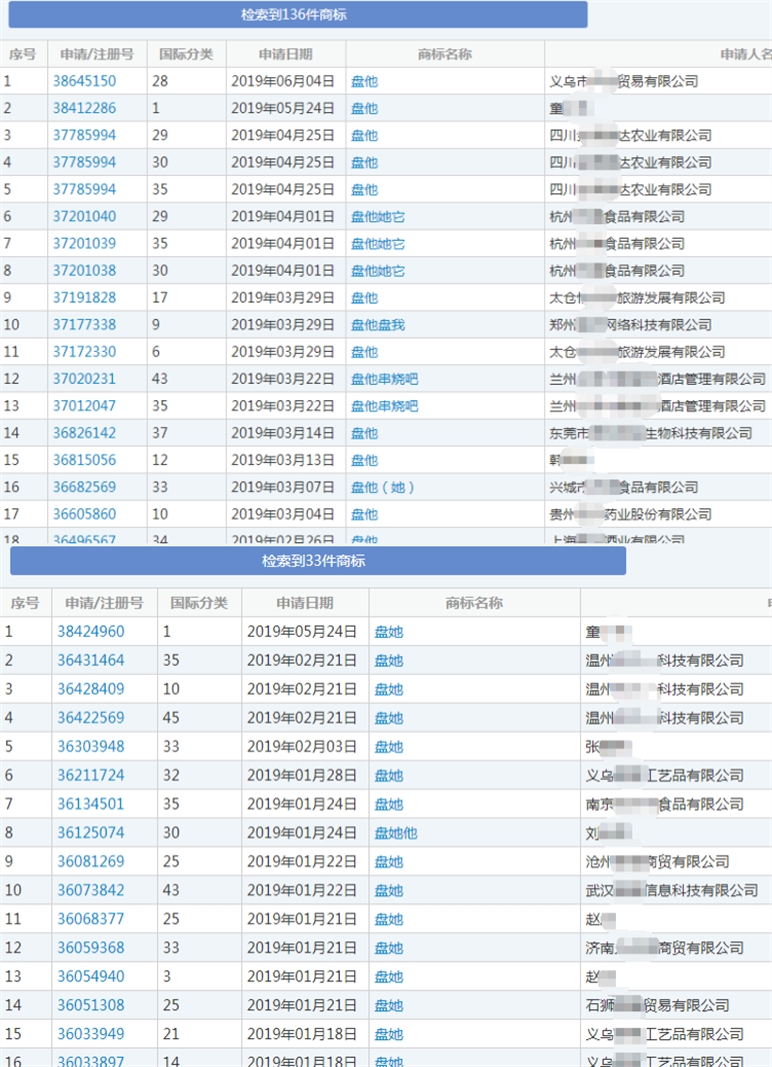Open application number 37172330
Viewport: 772px width, 1067px height.
(x=84, y=352)
